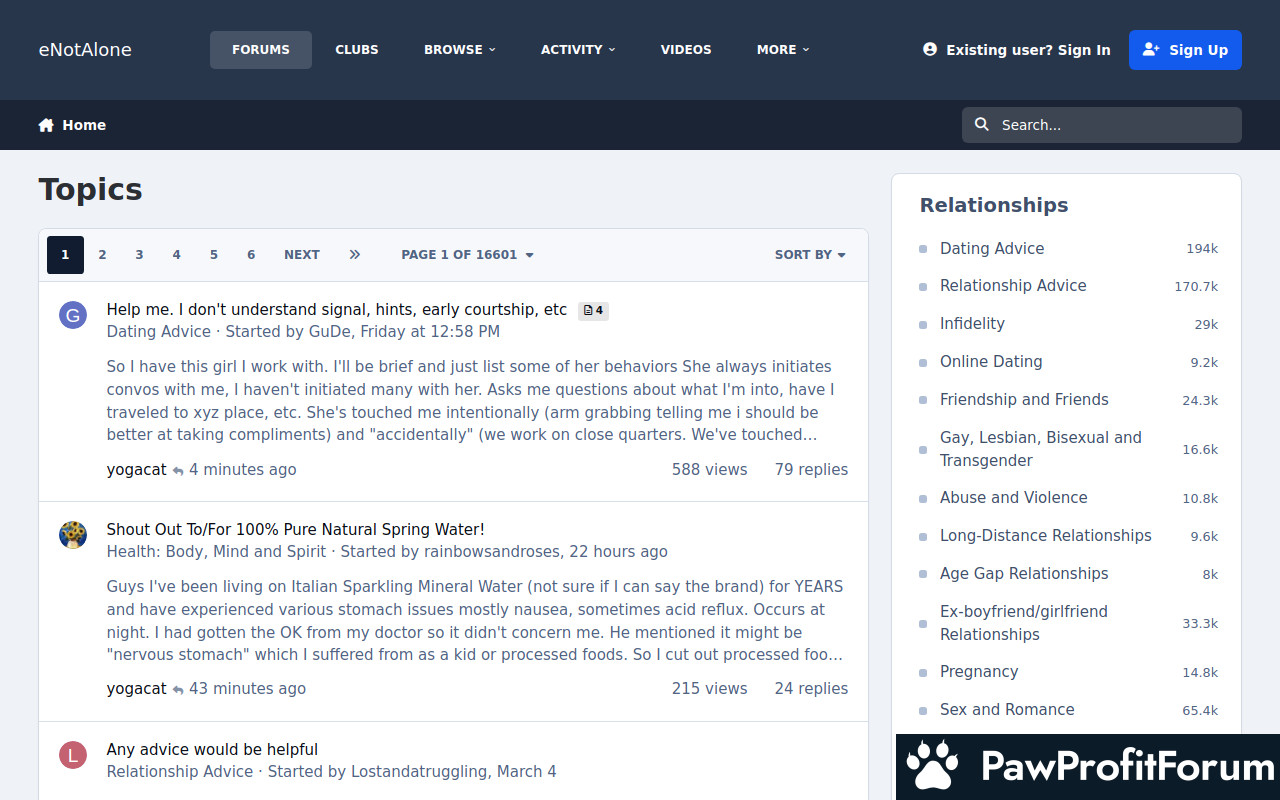Image resolution: width=1280 pixels, height=800 pixels.
Task: Open Age Gap Relationships category
Action: click(1024, 574)
